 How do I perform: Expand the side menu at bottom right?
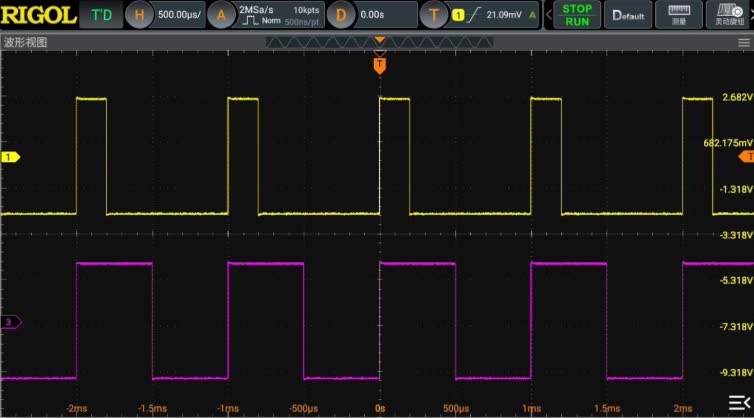739,402
